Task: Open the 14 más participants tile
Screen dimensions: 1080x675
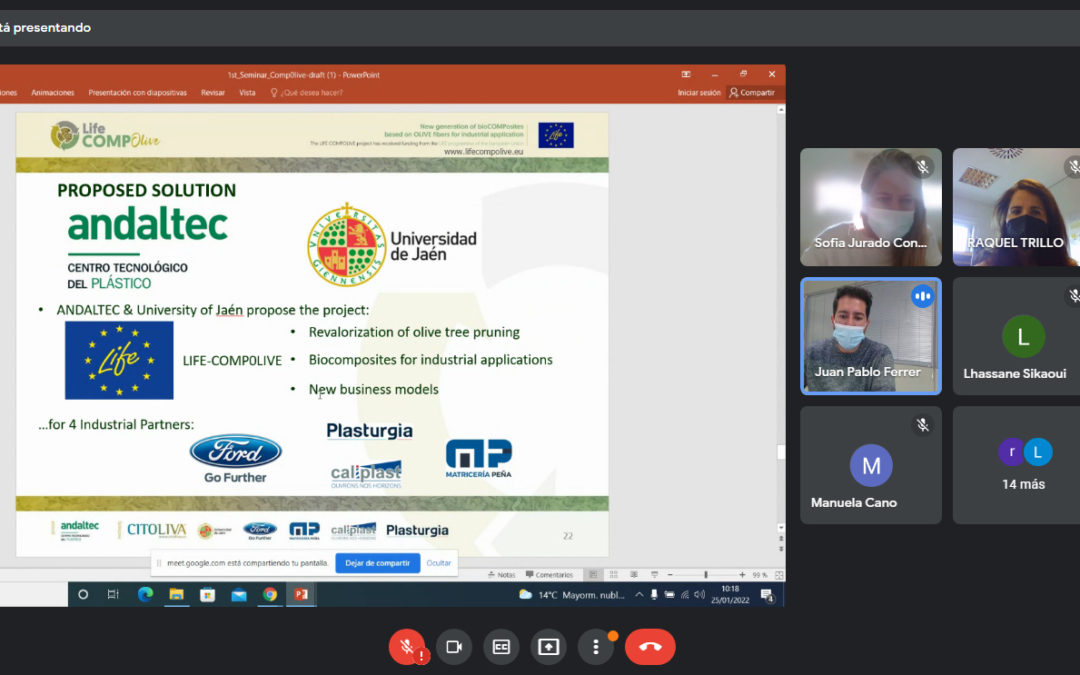Action: [1016, 465]
